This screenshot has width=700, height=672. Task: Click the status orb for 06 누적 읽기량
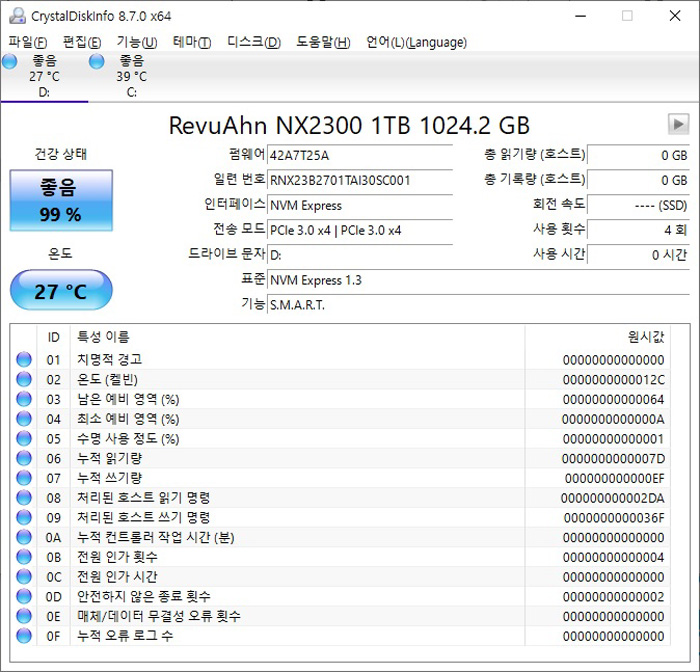pos(24,458)
